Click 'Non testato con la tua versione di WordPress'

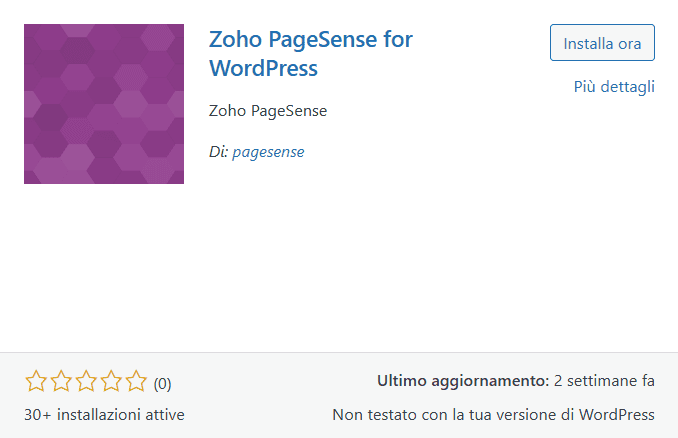tap(493, 415)
